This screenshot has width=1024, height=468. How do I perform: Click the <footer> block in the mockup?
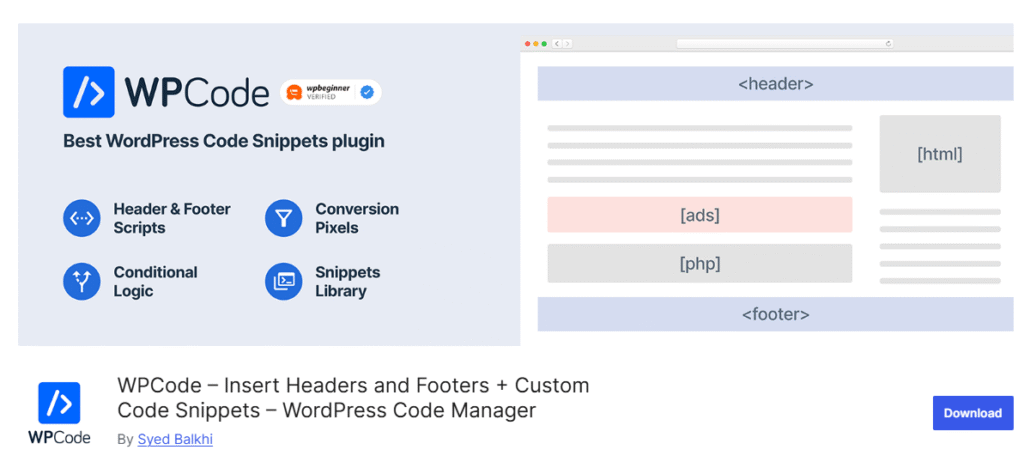(x=776, y=314)
